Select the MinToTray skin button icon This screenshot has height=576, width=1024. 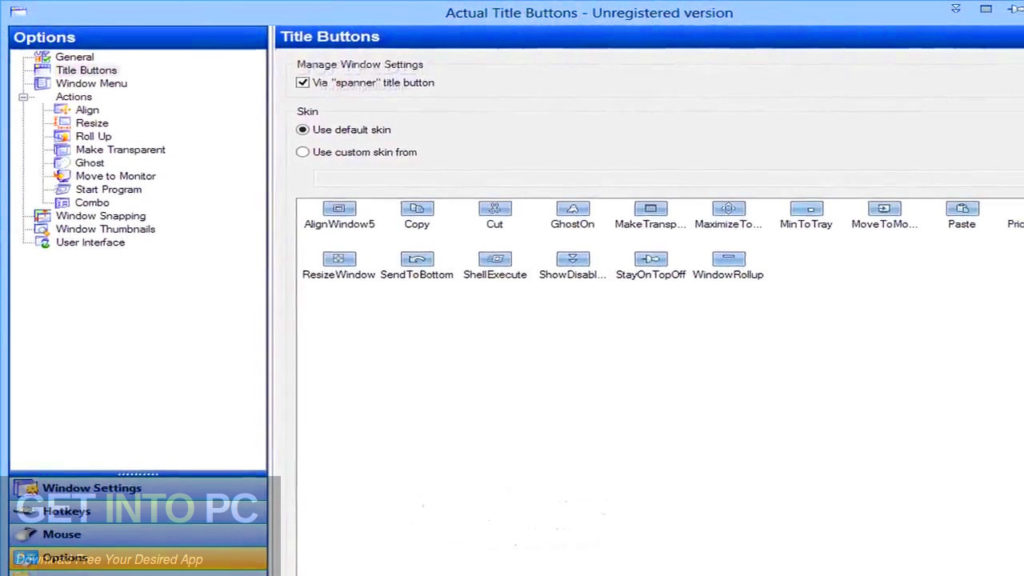806,208
